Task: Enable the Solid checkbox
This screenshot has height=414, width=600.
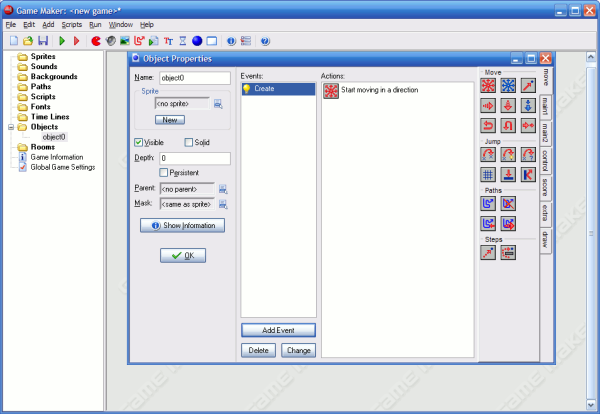Action: (188, 142)
